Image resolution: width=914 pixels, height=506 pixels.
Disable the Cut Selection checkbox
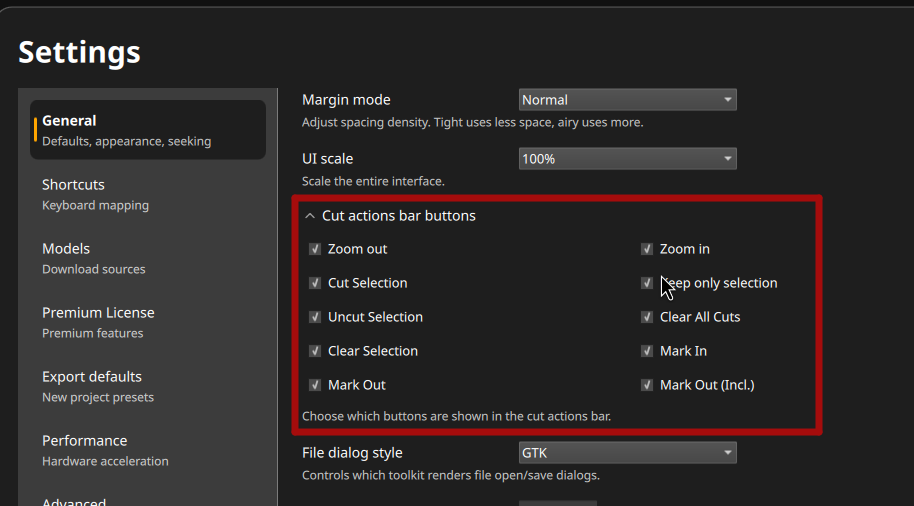[315, 283]
